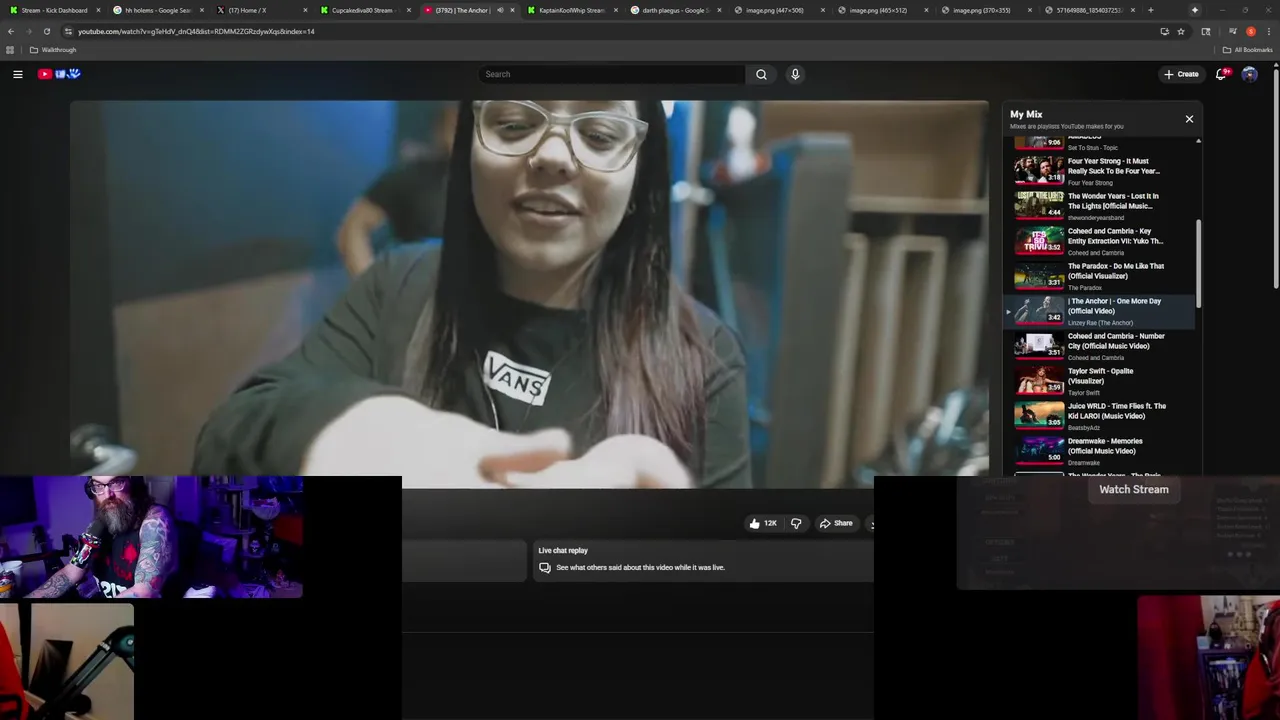This screenshot has width=1280, height=720.
Task: Play Taylor Swift - Opalite (Visualizer)
Action: [x=1100, y=381]
